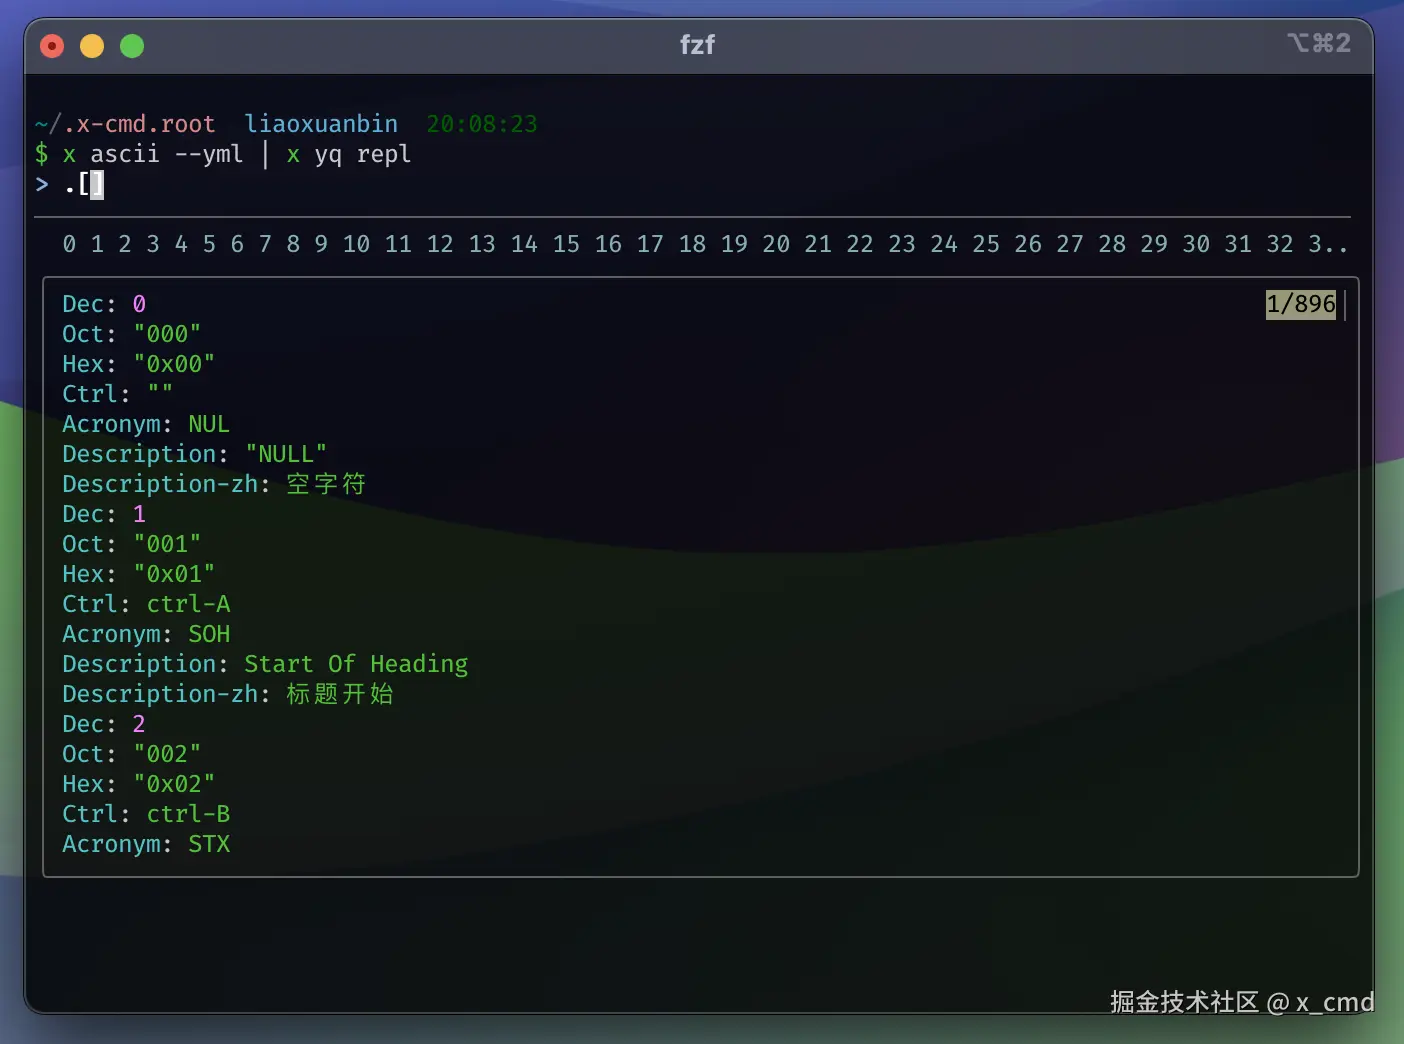The height and width of the screenshot is (1044, 1404).
Task: Select index 13 in the candidate list
Action: 482,244
